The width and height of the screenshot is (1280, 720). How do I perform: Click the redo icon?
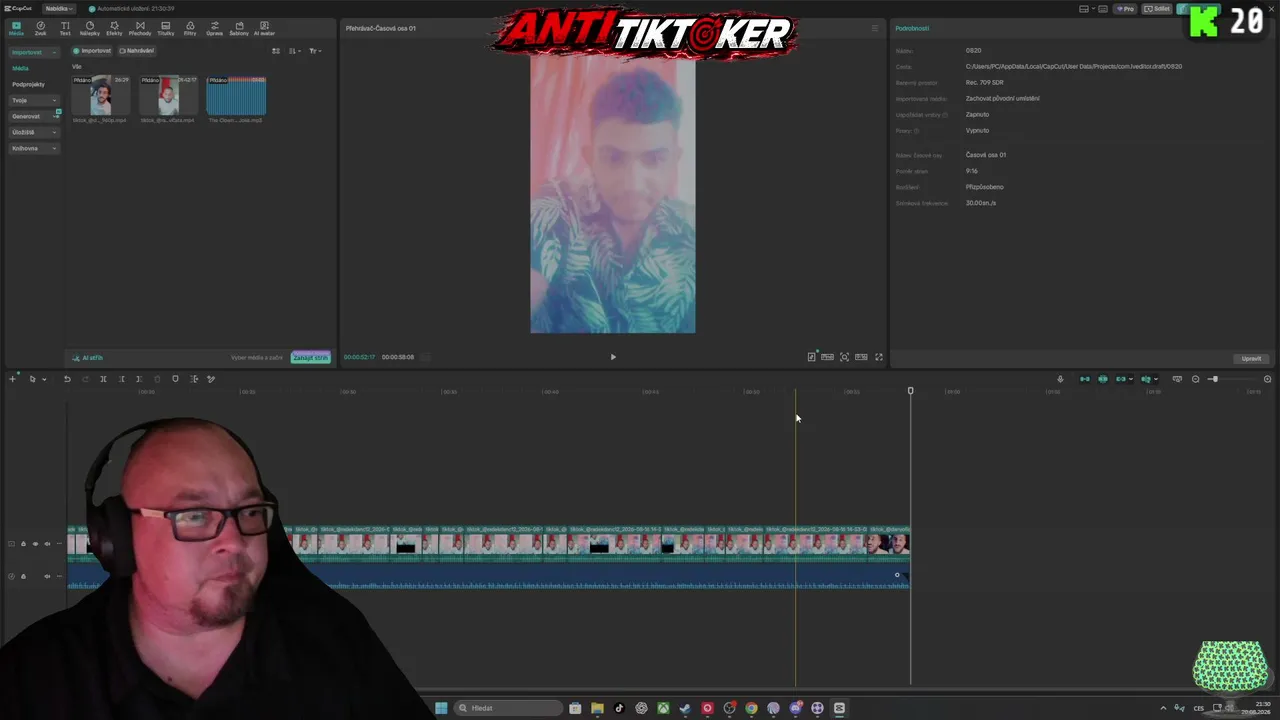[x=85, y=379]
